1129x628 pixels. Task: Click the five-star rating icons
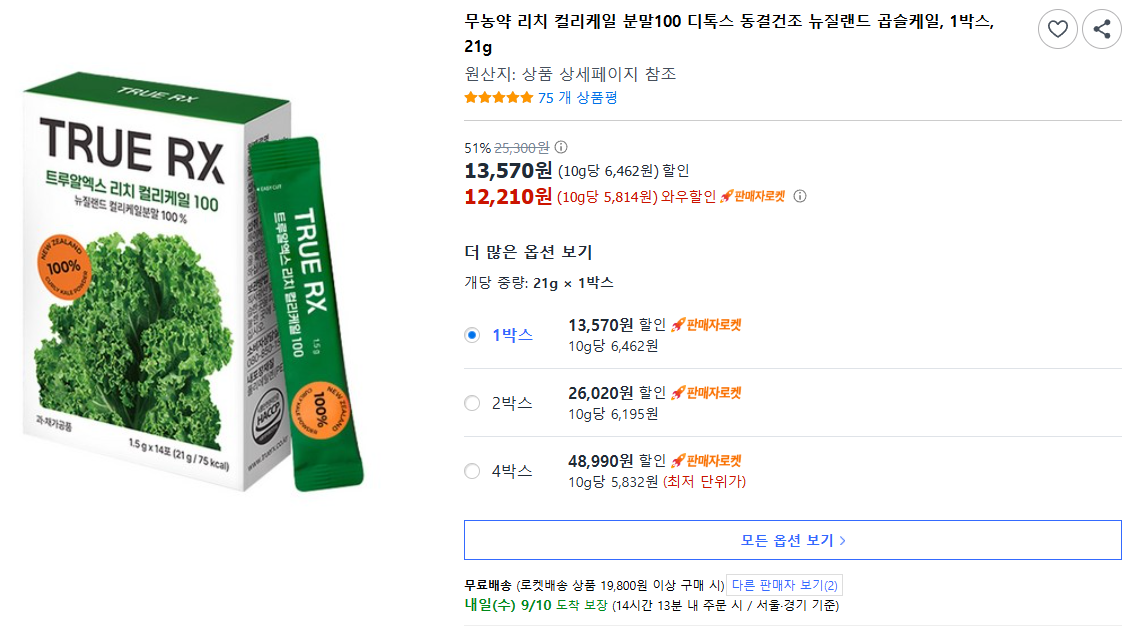[x=499, y=98]
